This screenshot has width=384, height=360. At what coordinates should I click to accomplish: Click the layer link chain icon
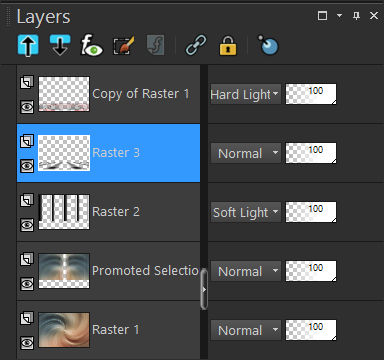(196, 45)
